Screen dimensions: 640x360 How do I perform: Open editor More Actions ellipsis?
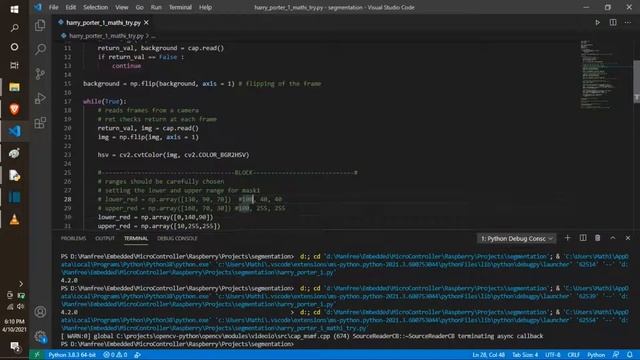tap(628, 22)
